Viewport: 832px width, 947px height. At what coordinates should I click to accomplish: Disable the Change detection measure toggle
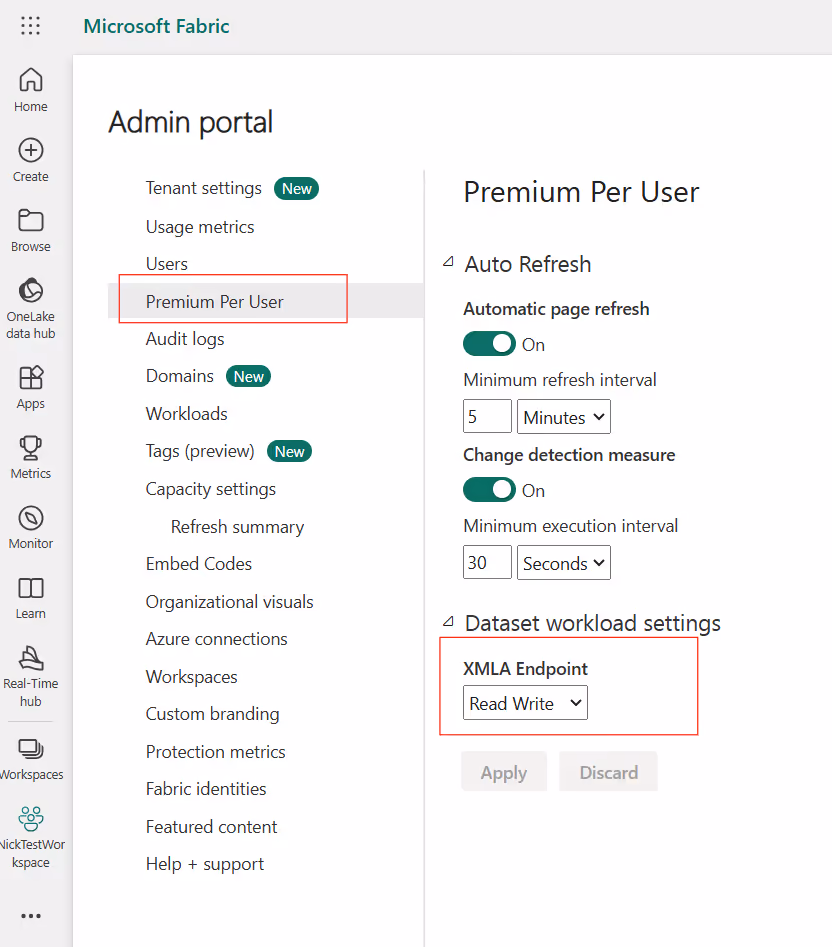tap(489, 490)
